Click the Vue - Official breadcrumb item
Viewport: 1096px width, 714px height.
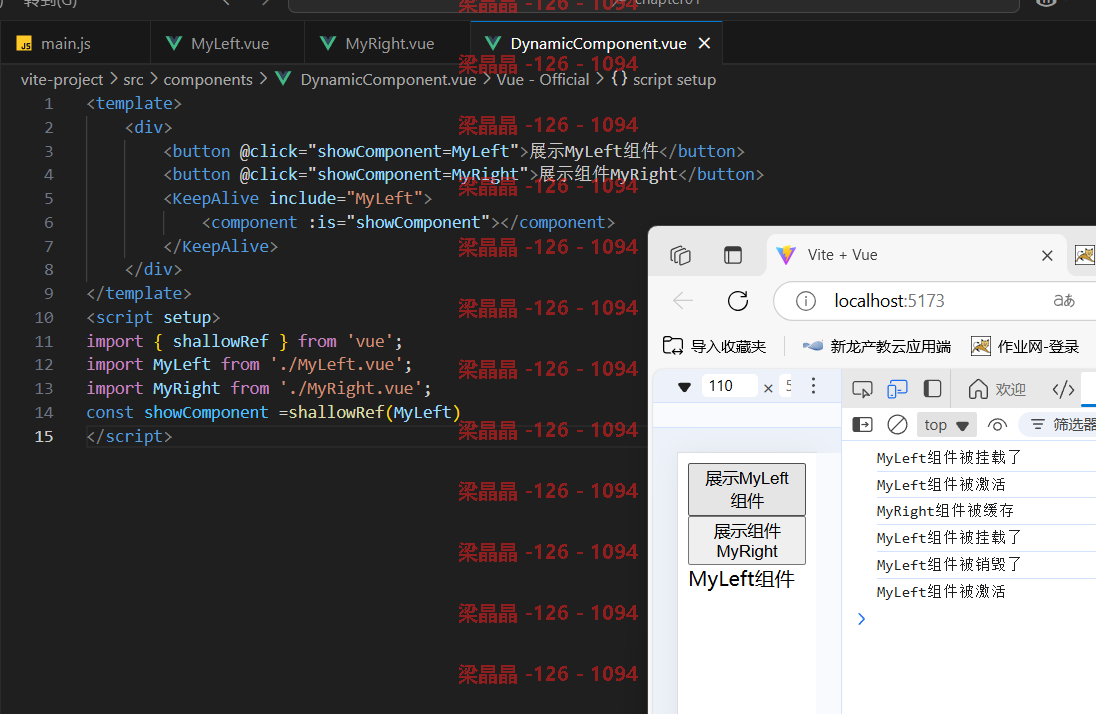click(543, 80)
